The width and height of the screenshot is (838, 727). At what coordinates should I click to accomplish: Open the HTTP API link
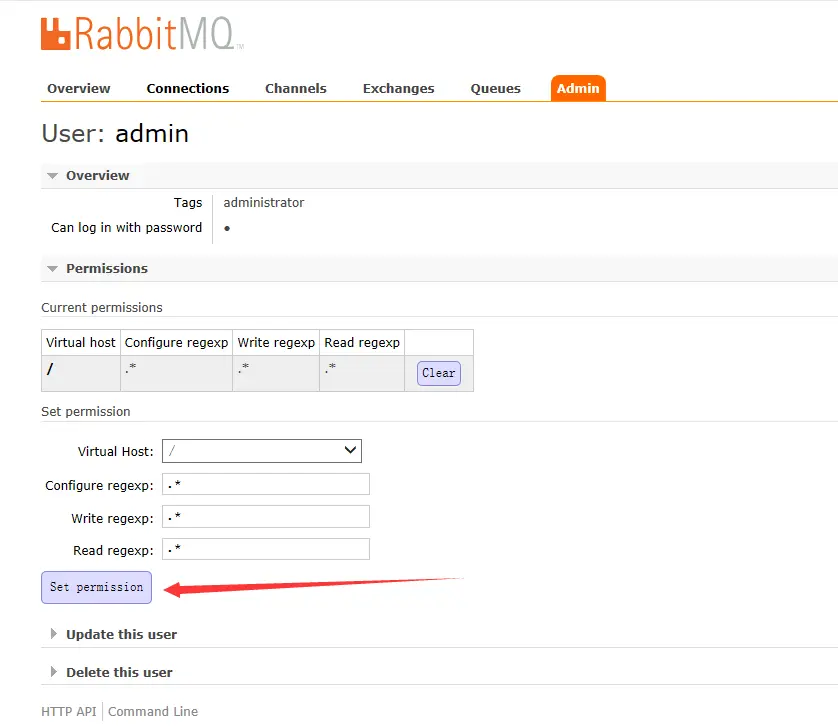[68, 711]
